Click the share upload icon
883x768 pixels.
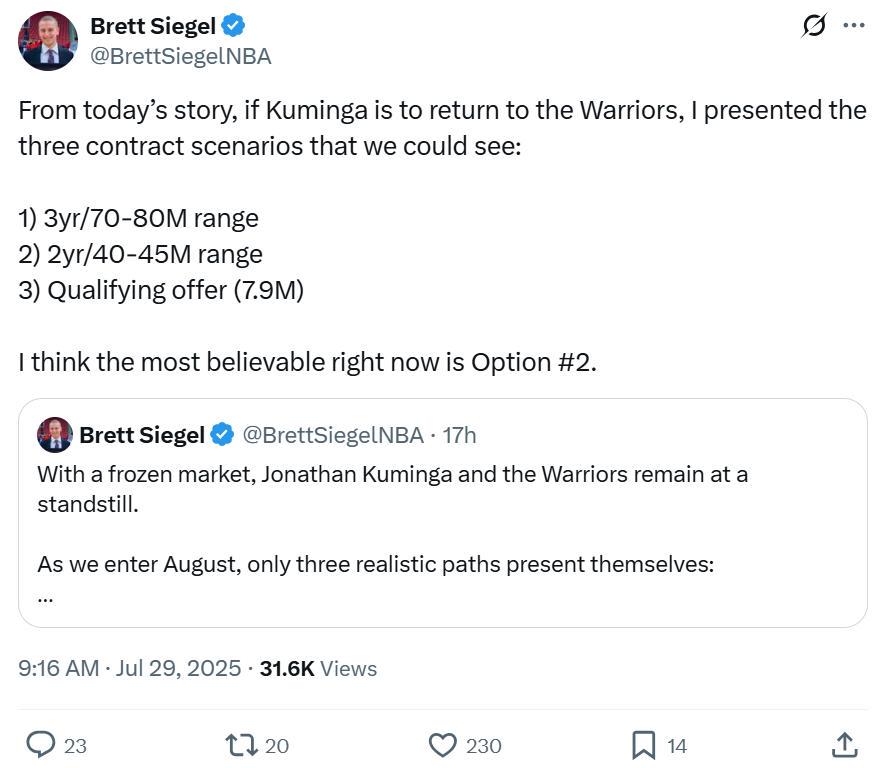tap(845, 745)
